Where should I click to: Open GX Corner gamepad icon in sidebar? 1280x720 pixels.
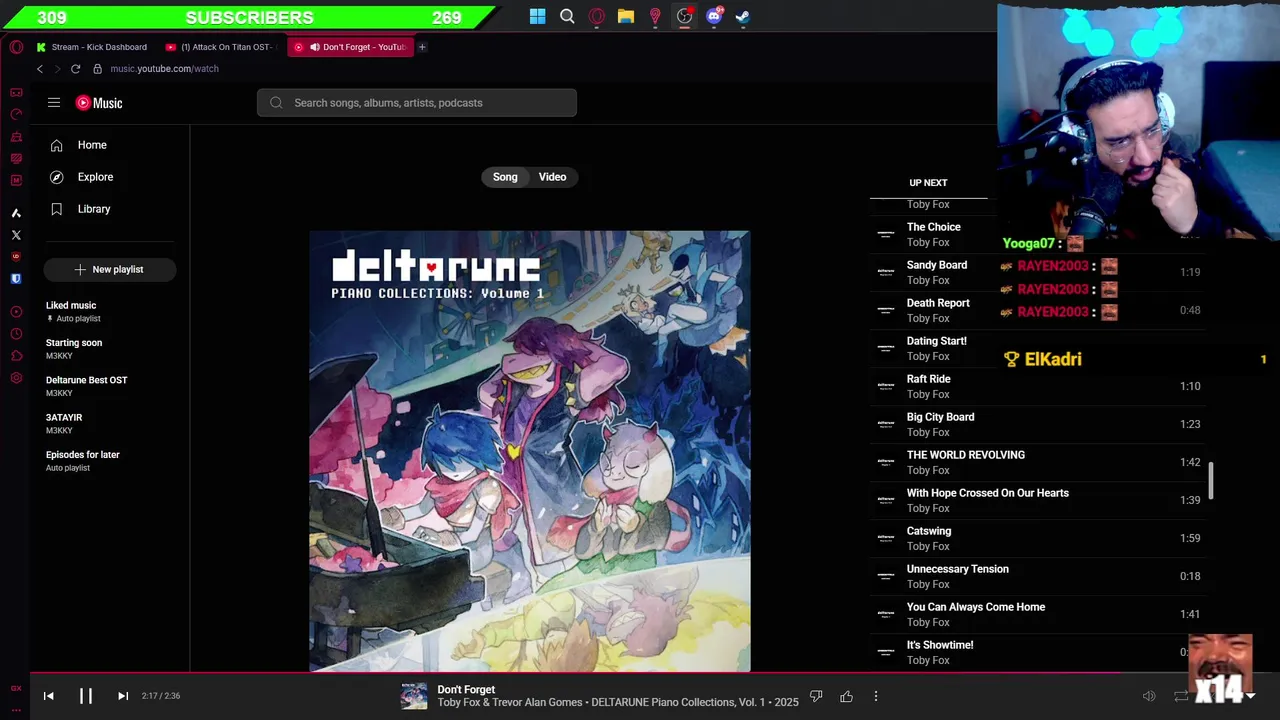16,92
